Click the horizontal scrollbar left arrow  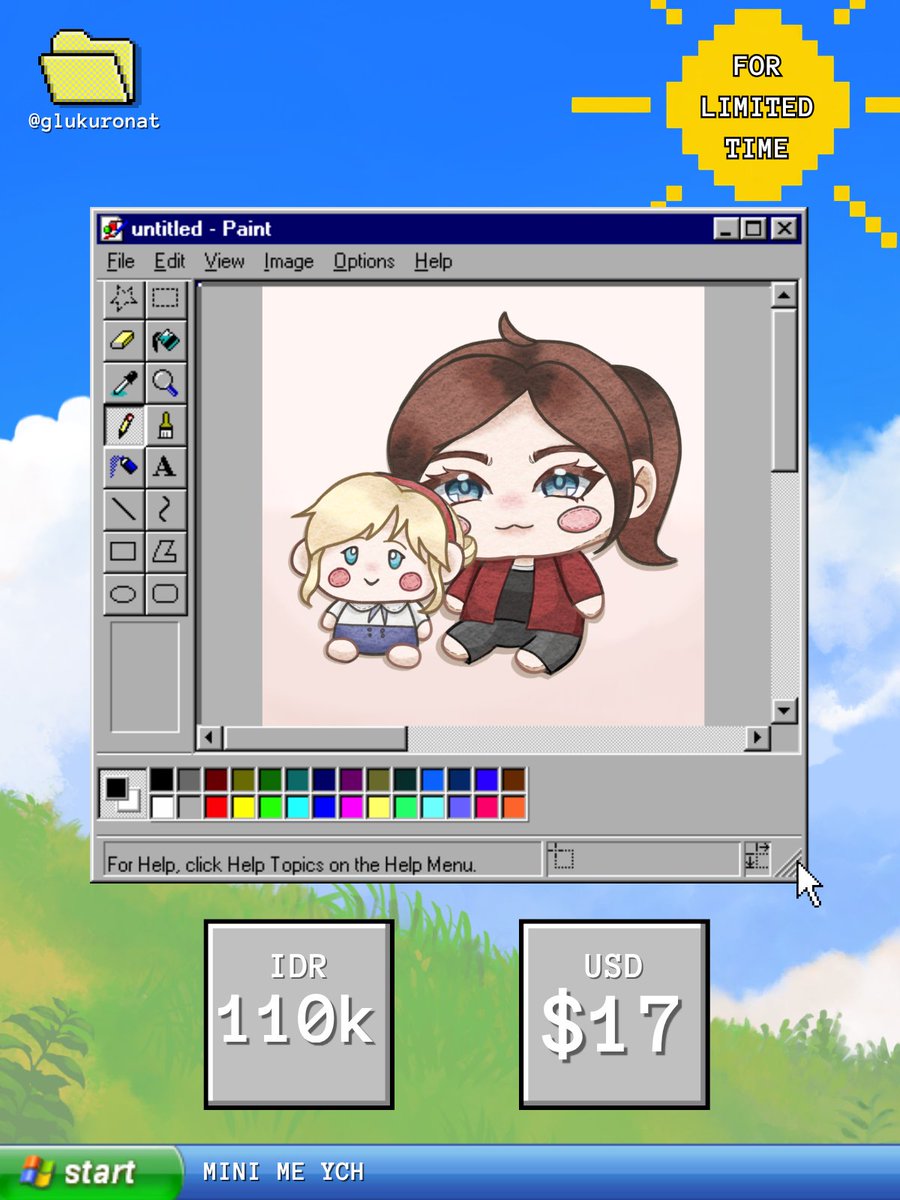tap(210, 738)
